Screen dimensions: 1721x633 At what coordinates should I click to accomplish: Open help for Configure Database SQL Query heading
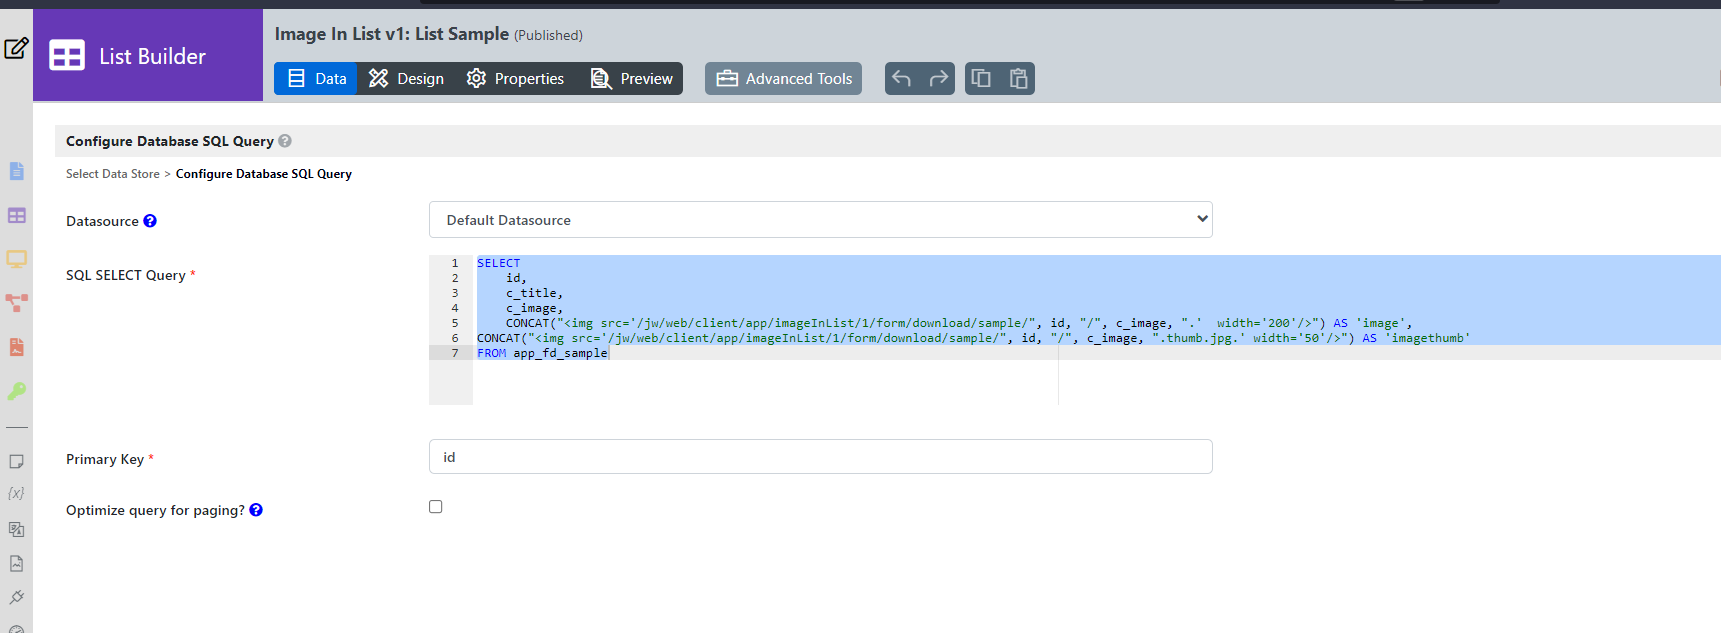point(285,141)
